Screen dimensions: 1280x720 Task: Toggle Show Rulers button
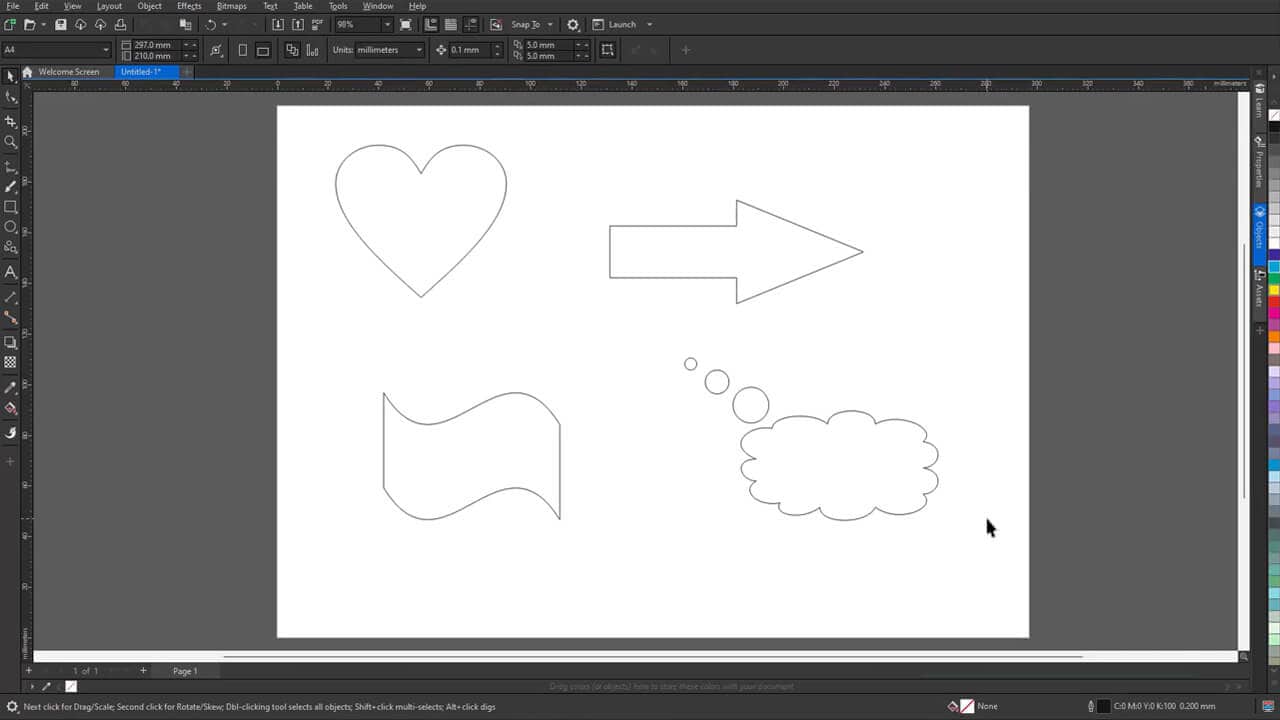click(431, 24)
